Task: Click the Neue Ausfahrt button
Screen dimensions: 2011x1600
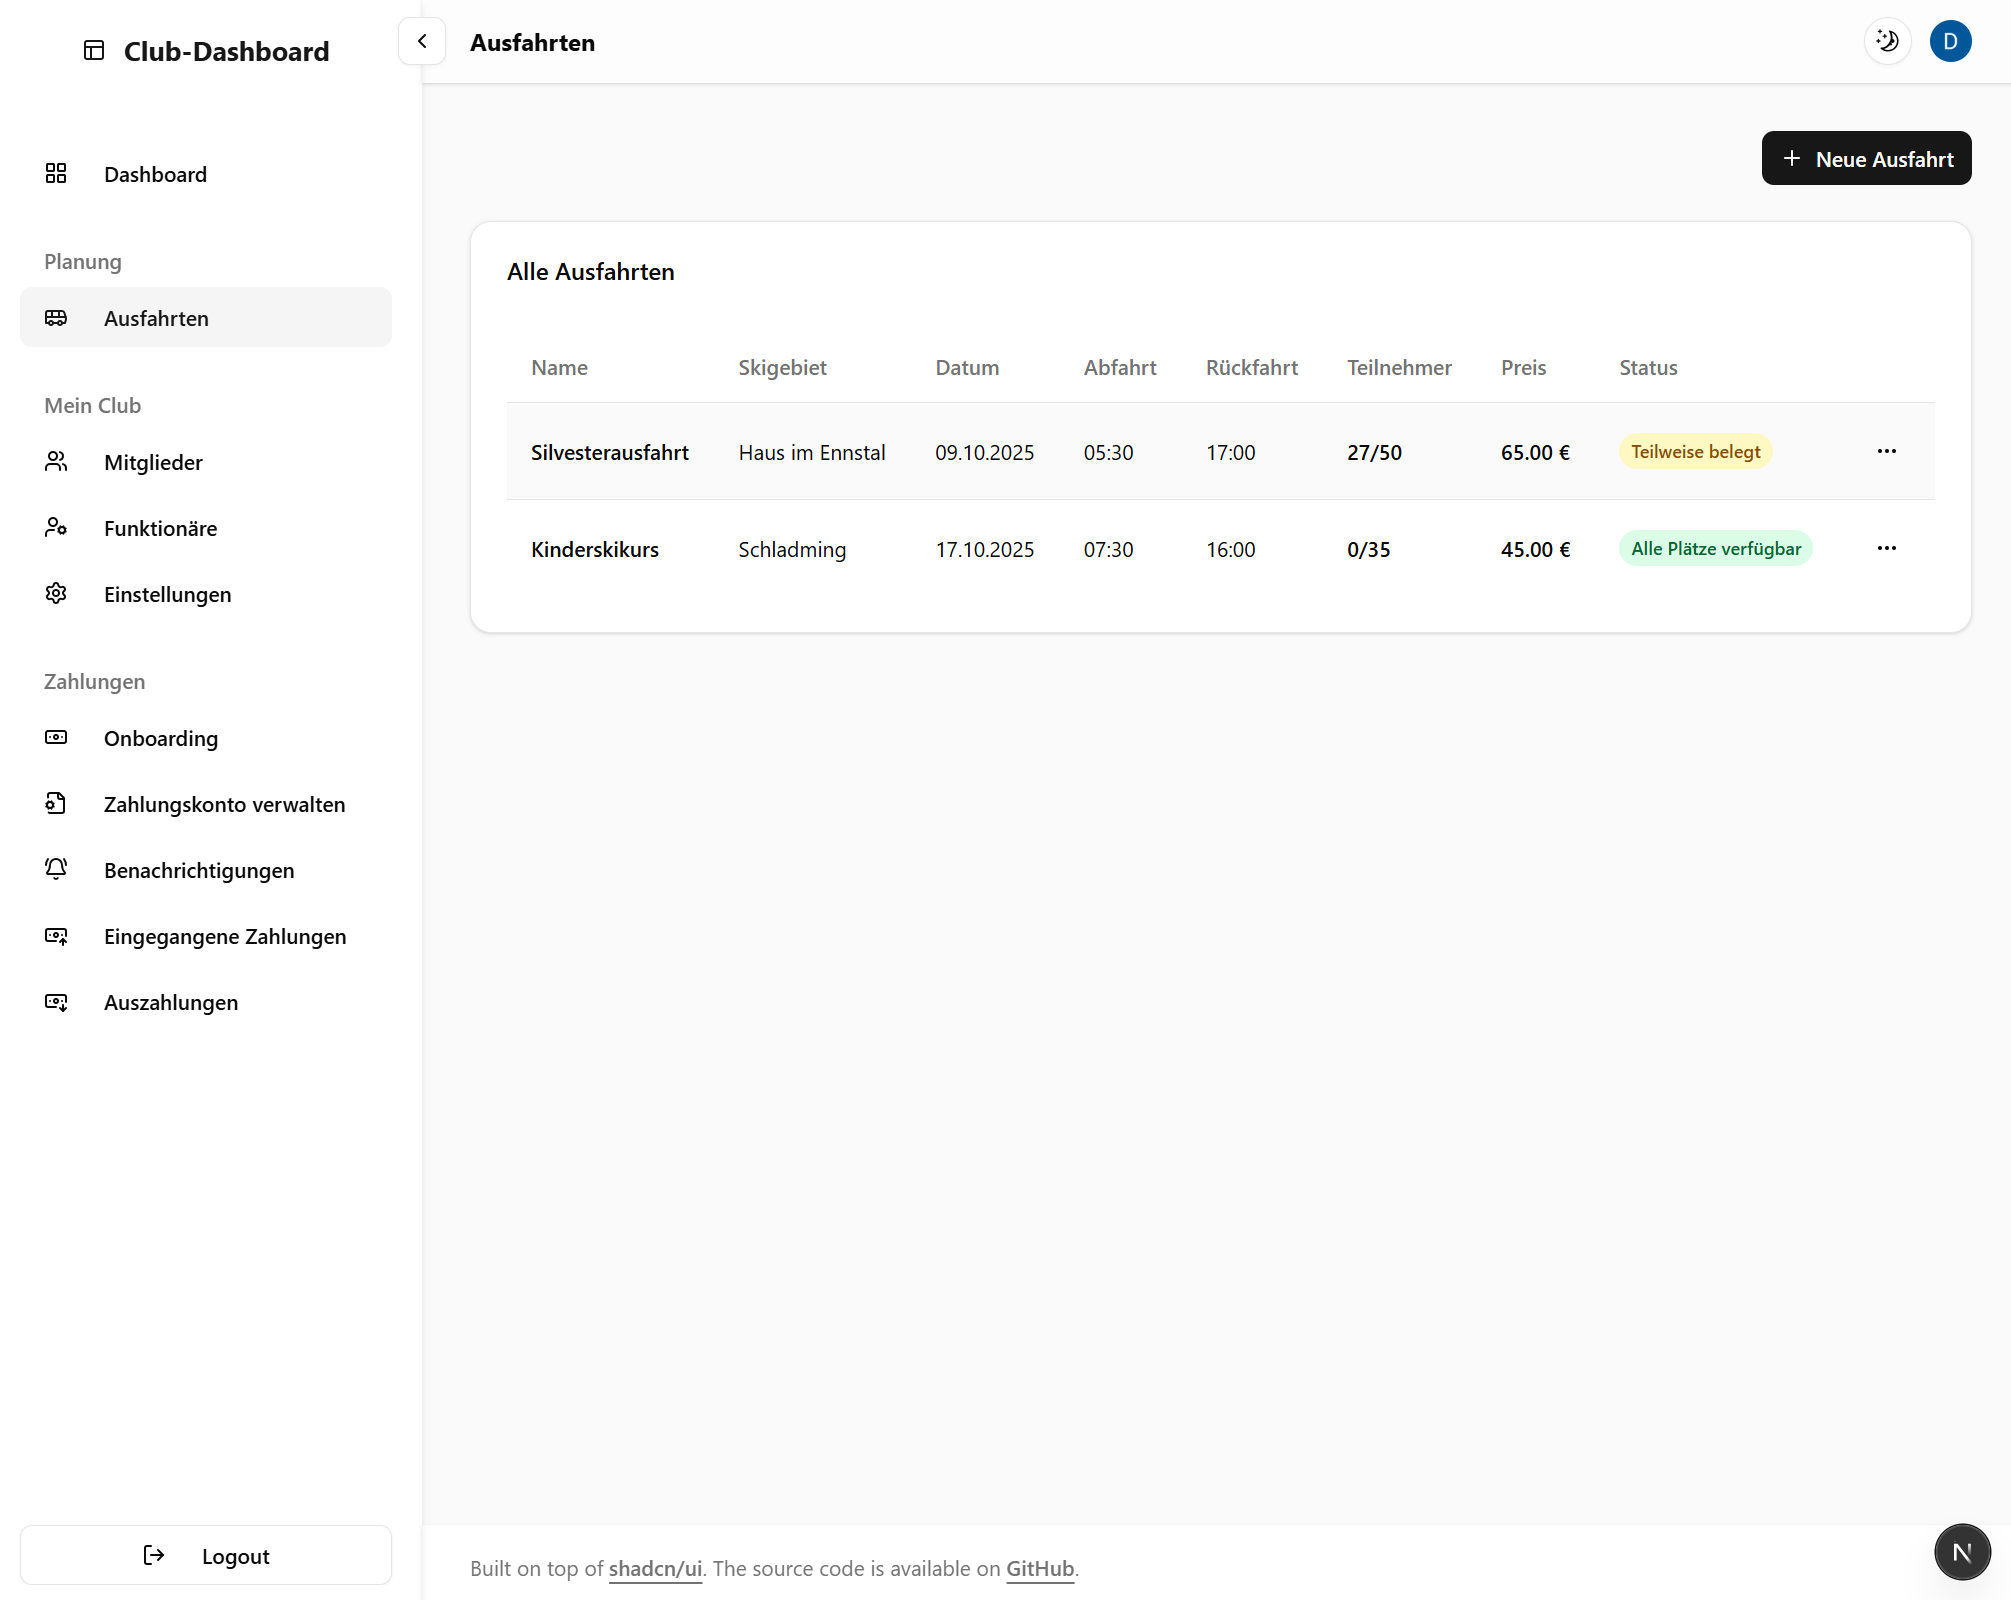Action: (1866, 159)
